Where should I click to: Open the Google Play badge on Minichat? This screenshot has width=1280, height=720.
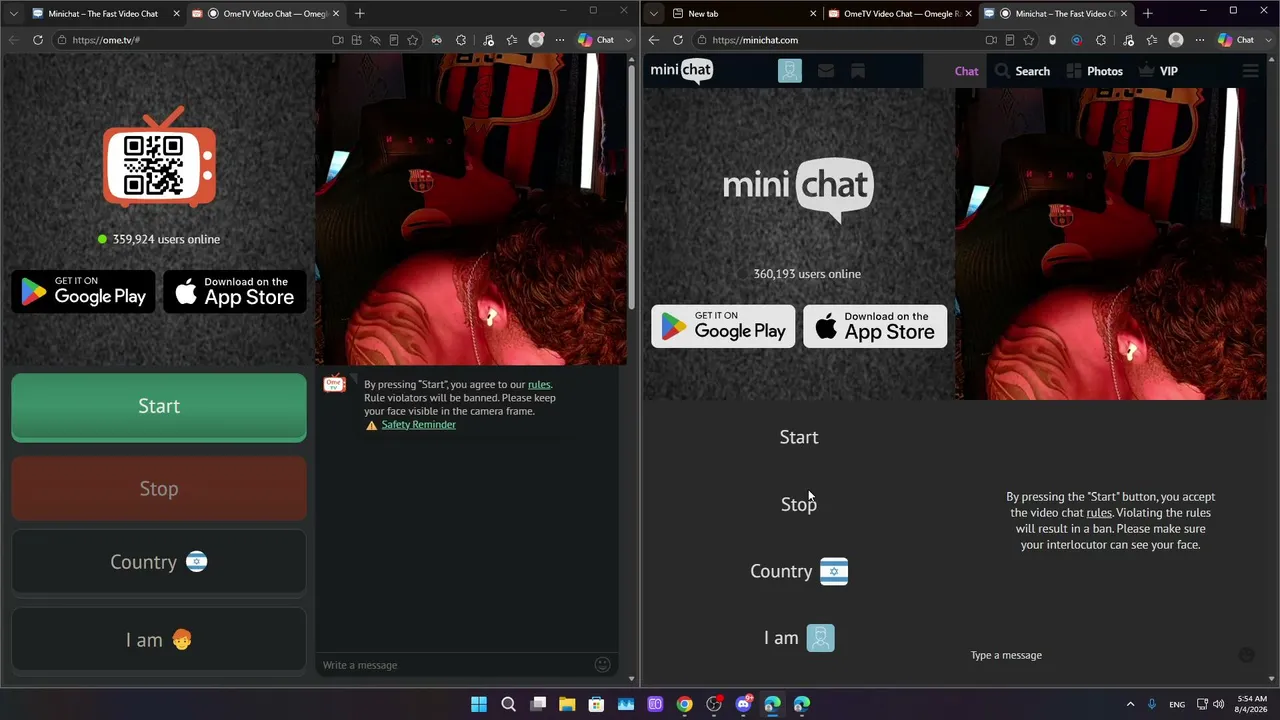(723, 326)
